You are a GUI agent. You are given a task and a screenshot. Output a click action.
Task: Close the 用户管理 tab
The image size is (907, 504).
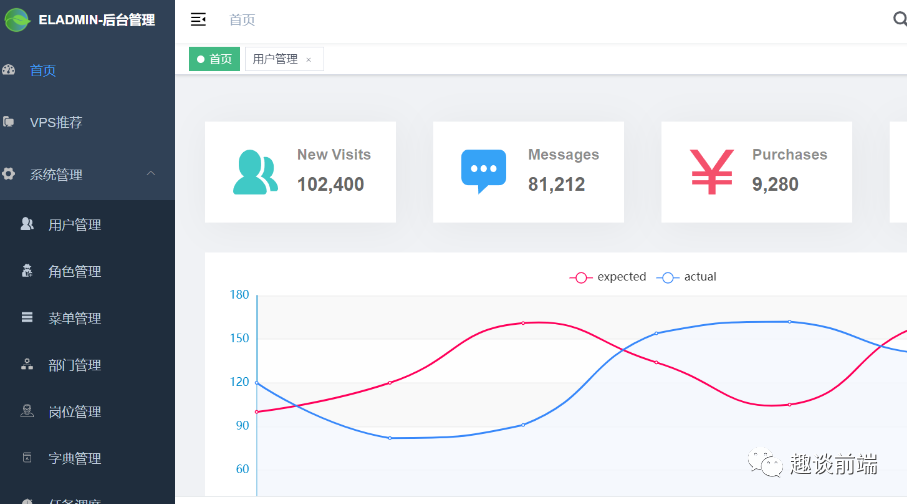click(308, 60)
